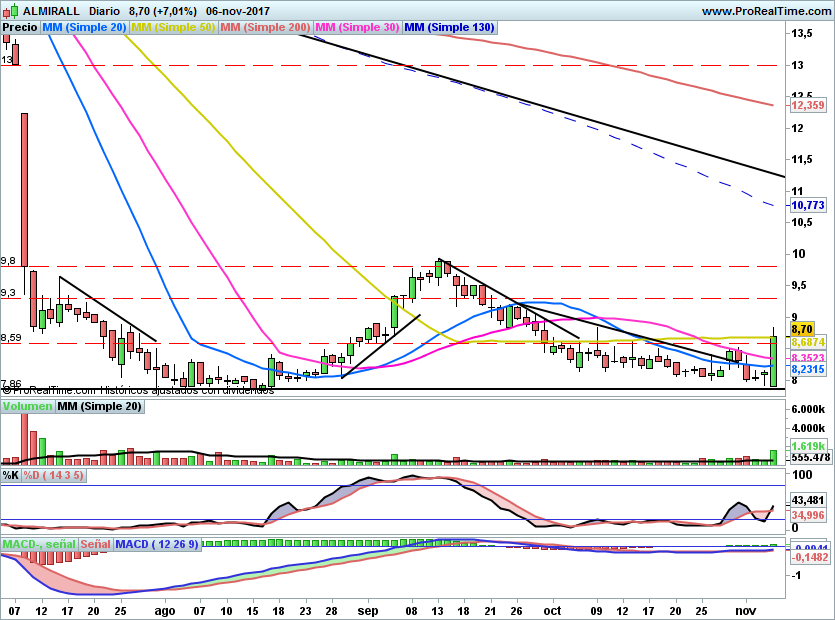Image resolution: width=835 pixels, height=620 pixels.
Task: Click the pink MM (Simple 30) label
Action: click(356, 28)
